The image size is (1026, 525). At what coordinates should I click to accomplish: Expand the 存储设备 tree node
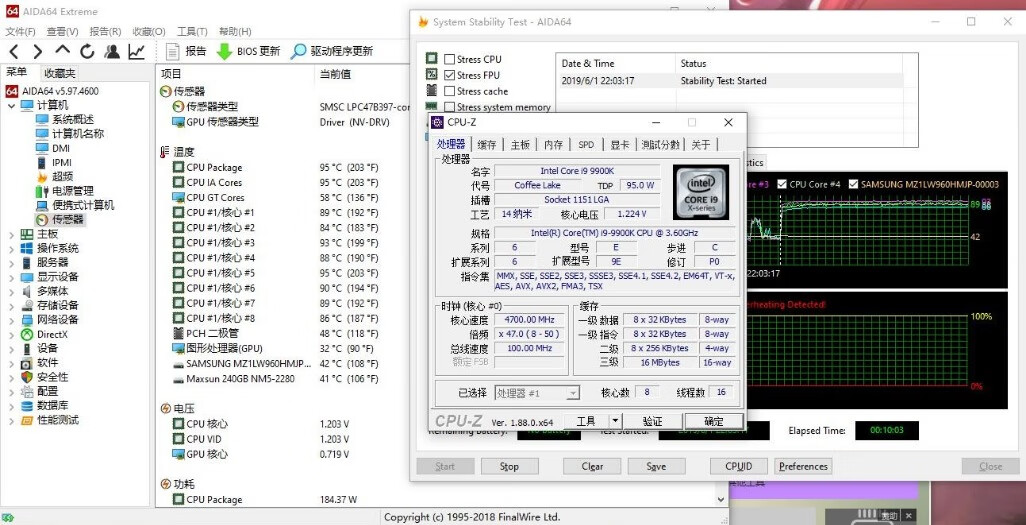coord(11,305)
